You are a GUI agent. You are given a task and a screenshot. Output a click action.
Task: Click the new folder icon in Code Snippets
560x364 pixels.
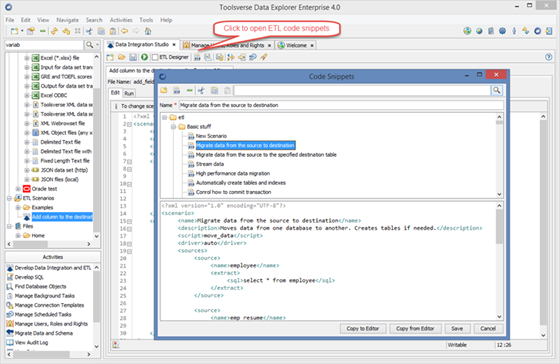[x=164, y=90]
